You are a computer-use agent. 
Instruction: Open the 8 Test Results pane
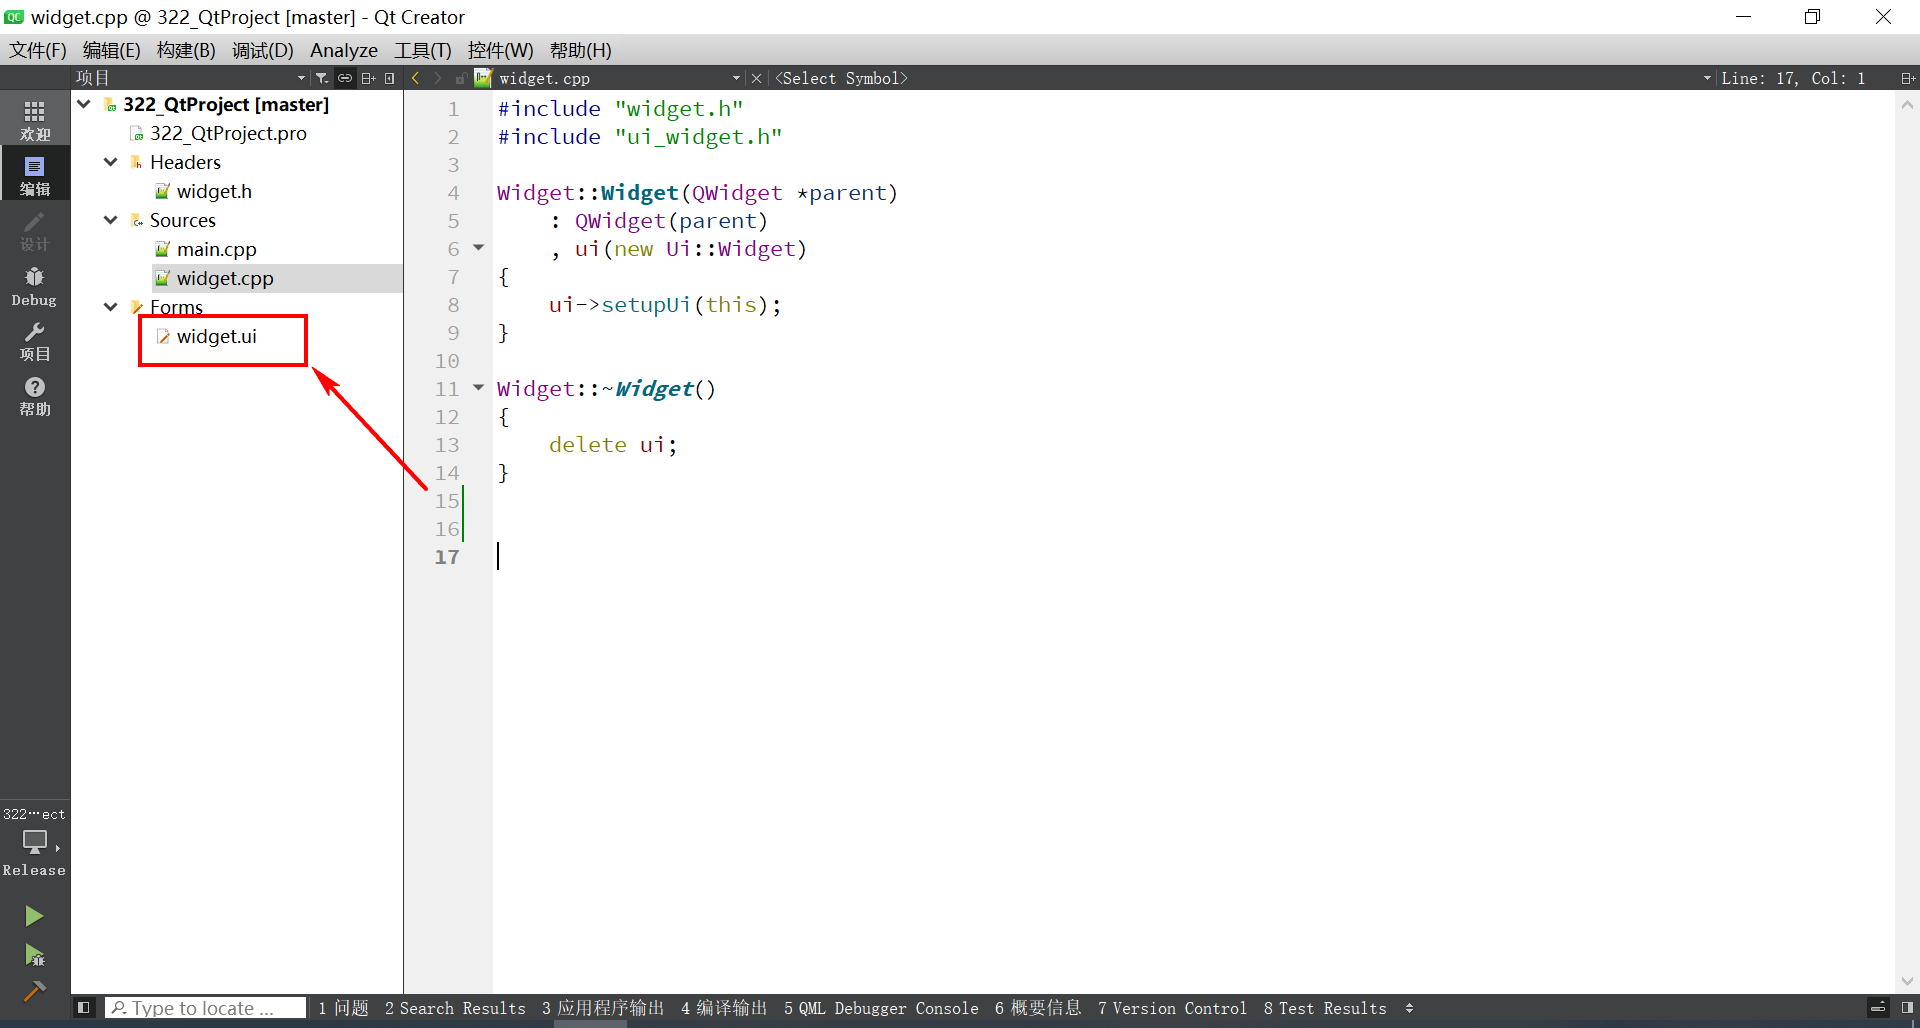(x=1325, y=1008)
